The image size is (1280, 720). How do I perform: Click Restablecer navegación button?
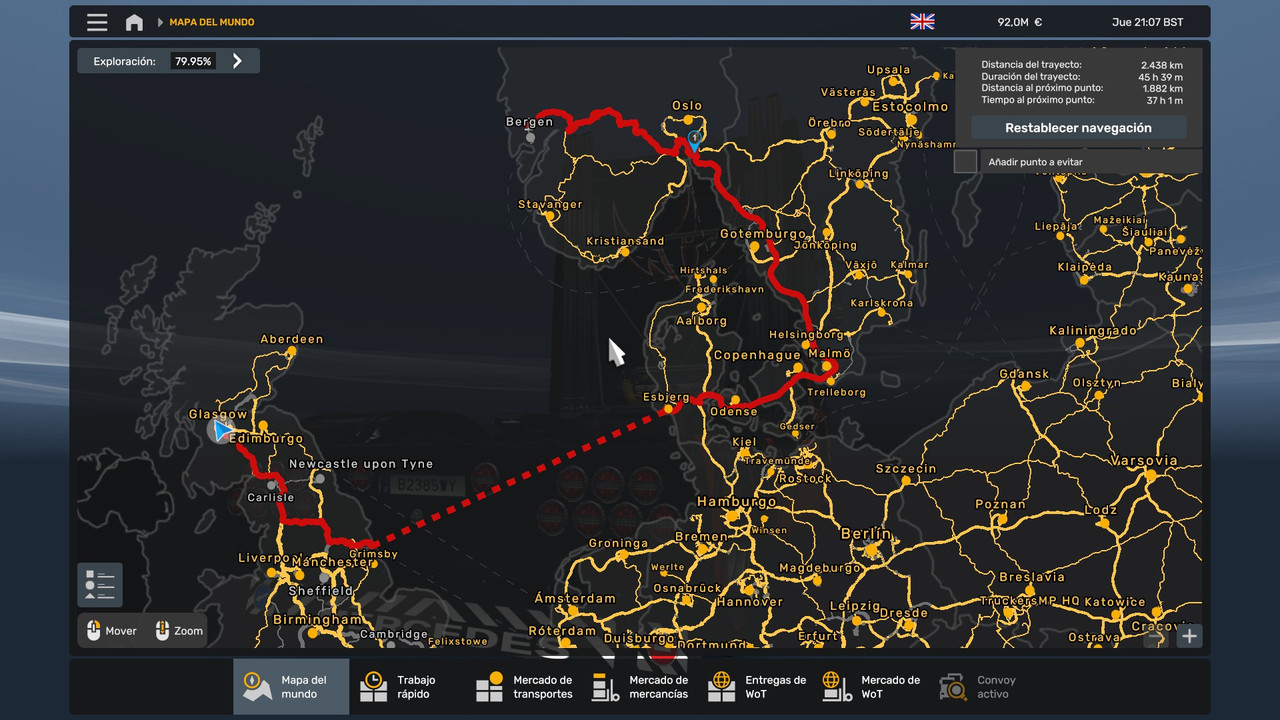[x=1078, y=128]
